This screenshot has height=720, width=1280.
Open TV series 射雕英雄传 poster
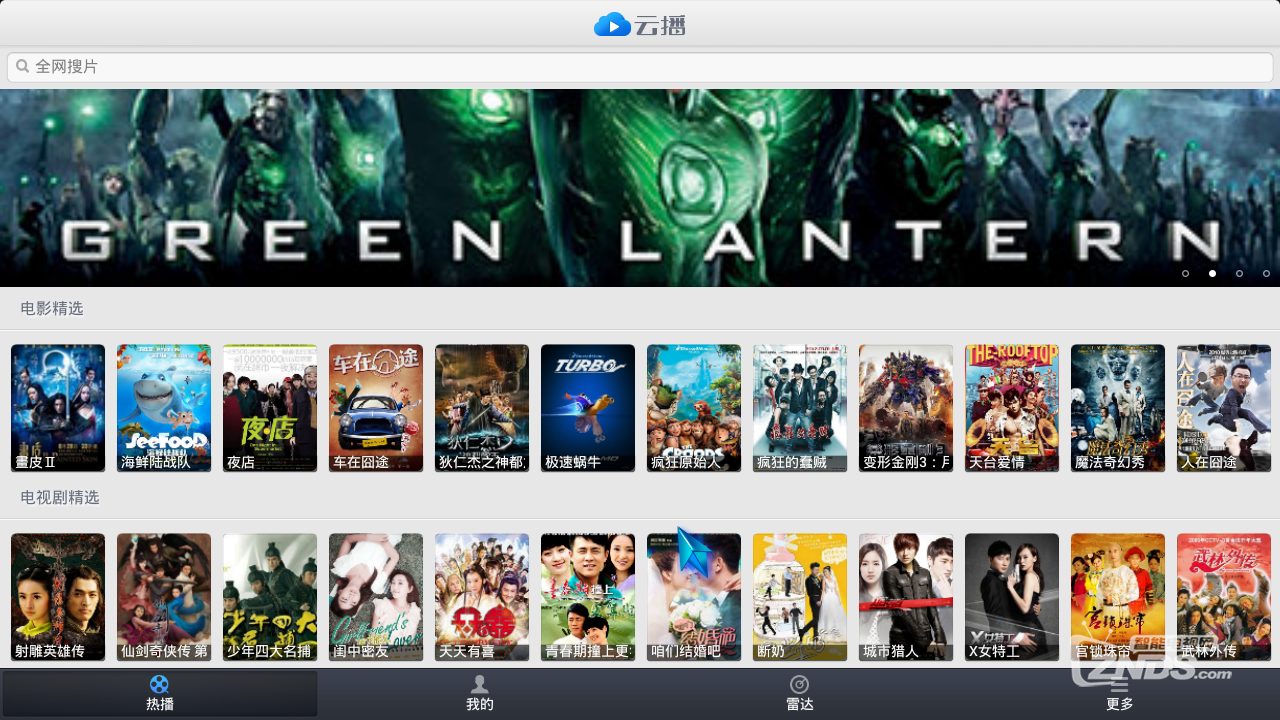pyautogui.click(x=58, y=597)
